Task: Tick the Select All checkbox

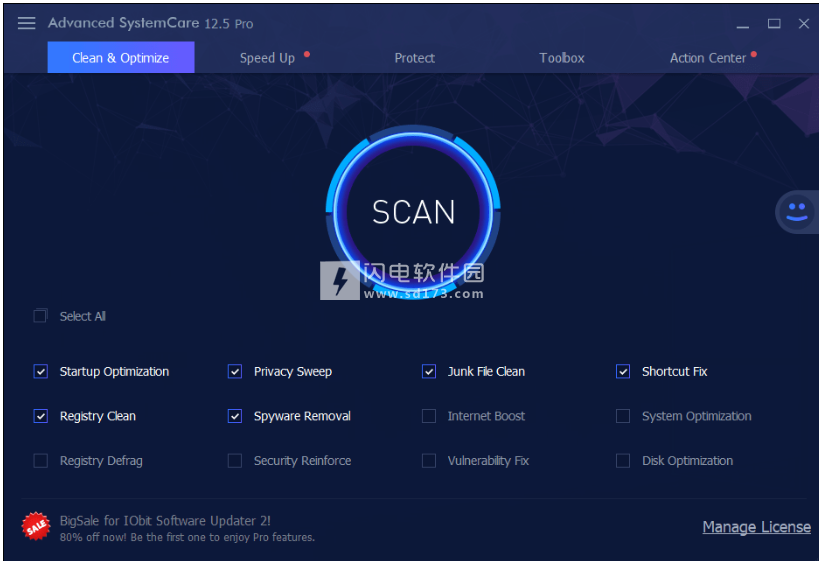Action: [x=40, y=316]
